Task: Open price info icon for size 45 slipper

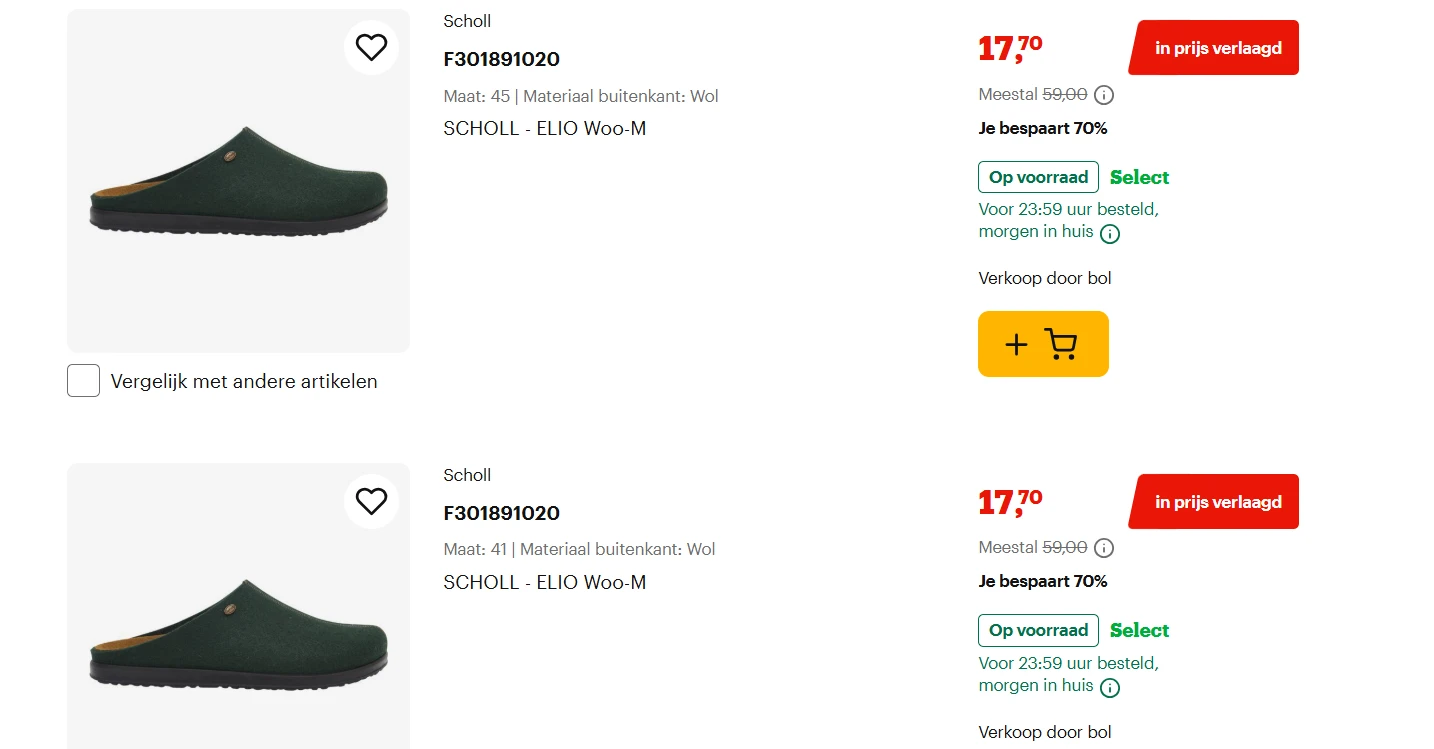Action: click(1104, 96)
